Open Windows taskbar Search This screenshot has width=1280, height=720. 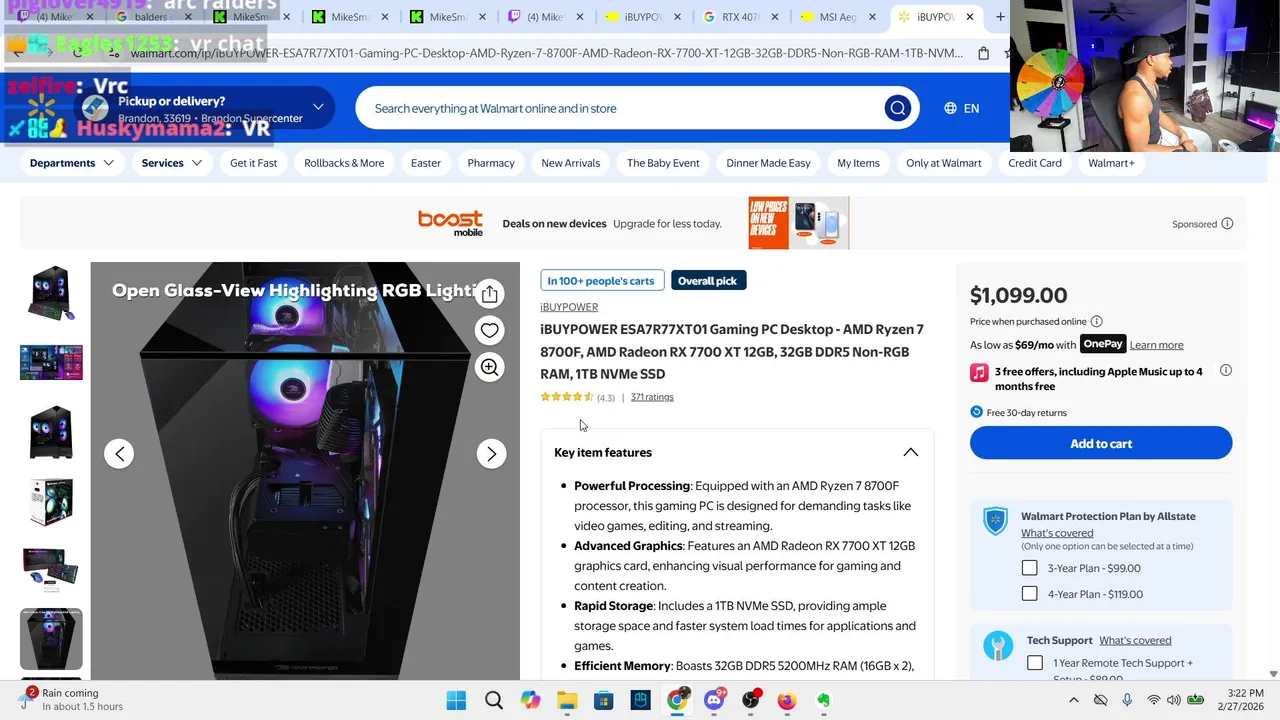pyautogui.click(x=493, y=700)
